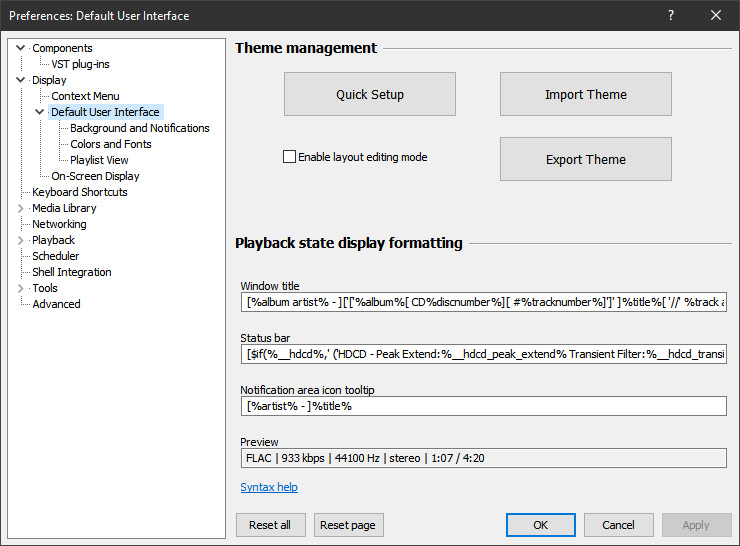Select Colors and Fonts page
The width and height of the screenshot is (740, 546).
point(111,144)
